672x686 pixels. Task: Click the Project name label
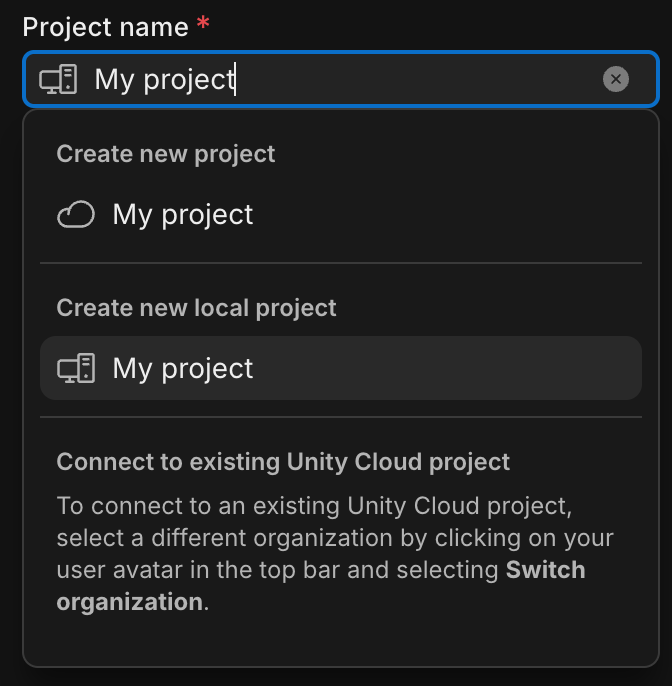pyautogui.click(x=105, y=27)
